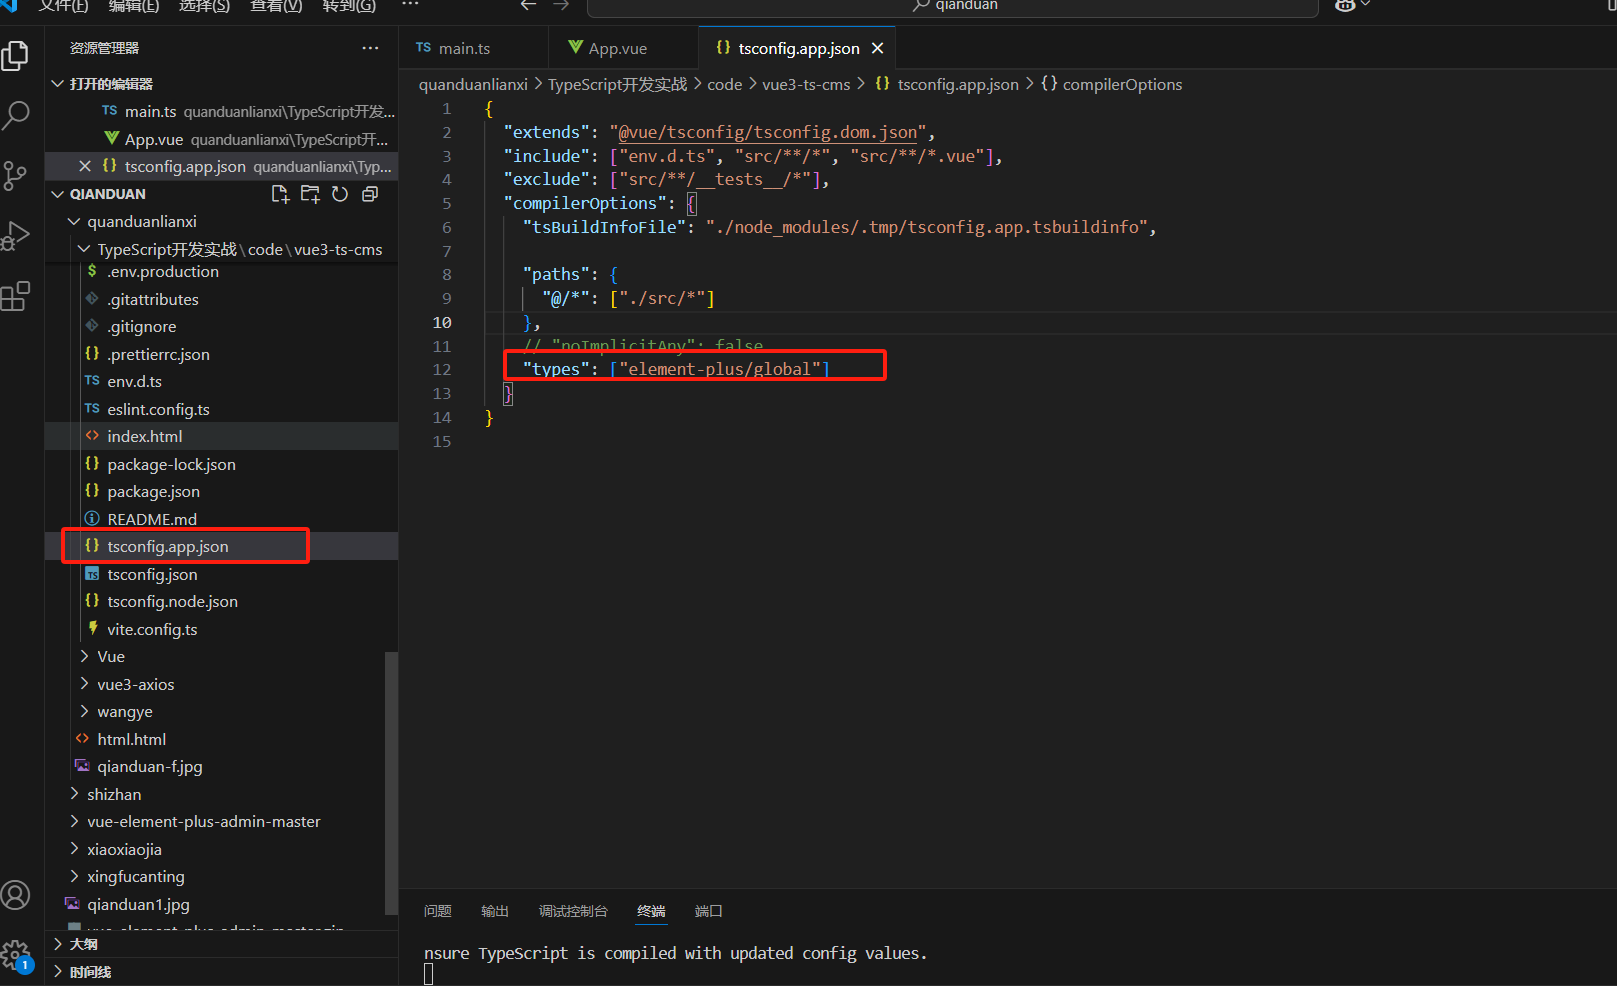
Task: Open the 问题 panel tab
Action: (437, 911)
